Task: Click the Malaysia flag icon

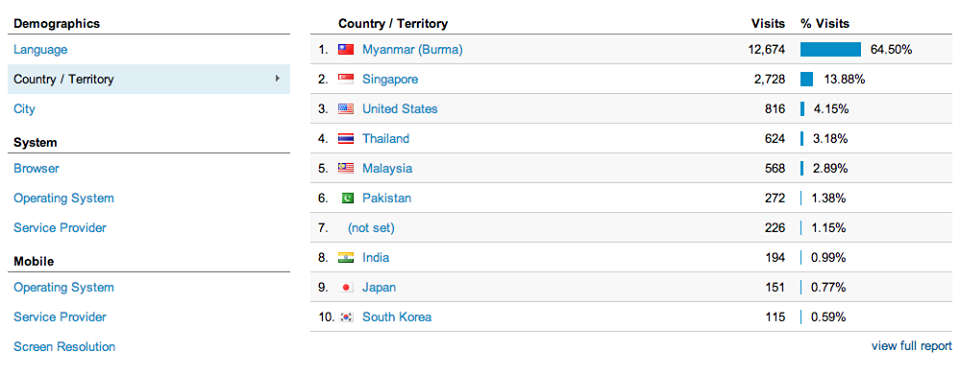Action: click(346, 168)
